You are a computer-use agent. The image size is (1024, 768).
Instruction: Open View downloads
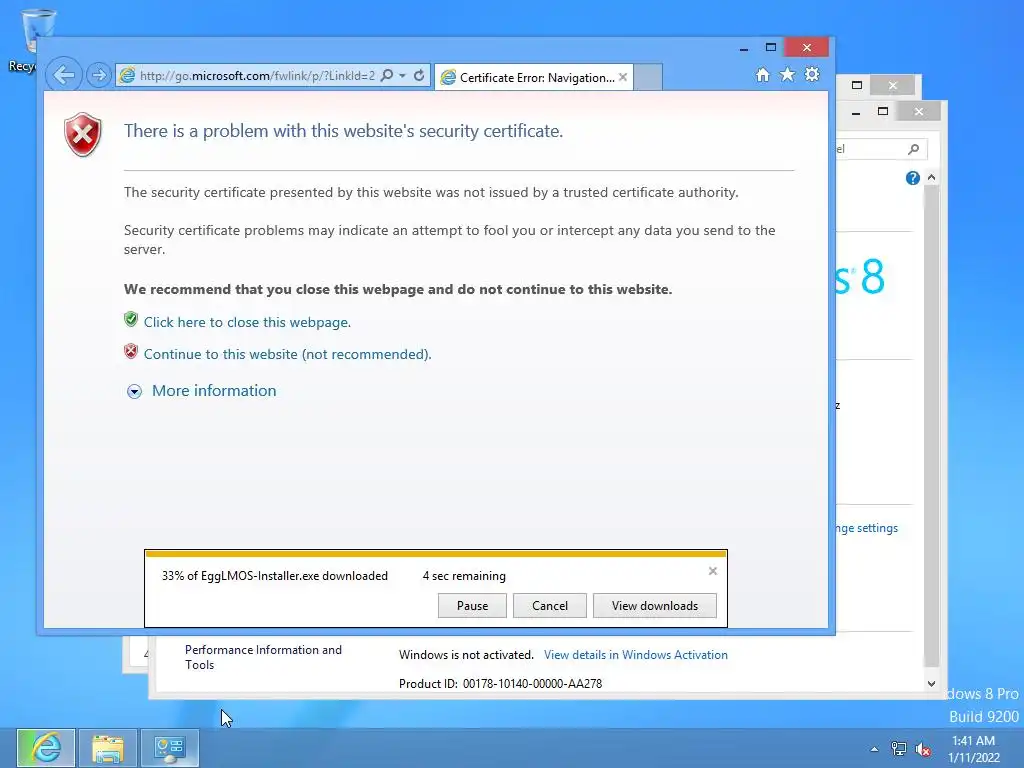[654, 605]
